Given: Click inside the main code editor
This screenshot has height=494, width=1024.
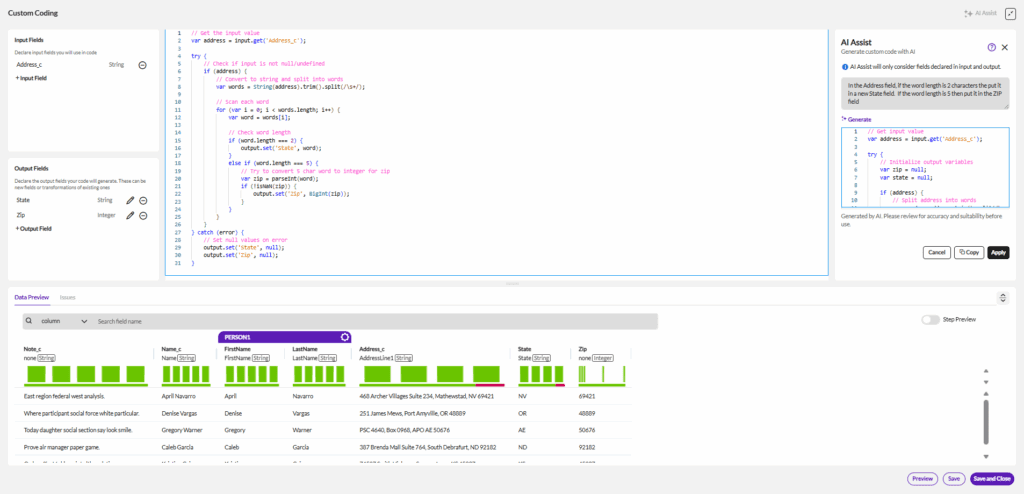Looking at the screenshot, I should point(496,152).
